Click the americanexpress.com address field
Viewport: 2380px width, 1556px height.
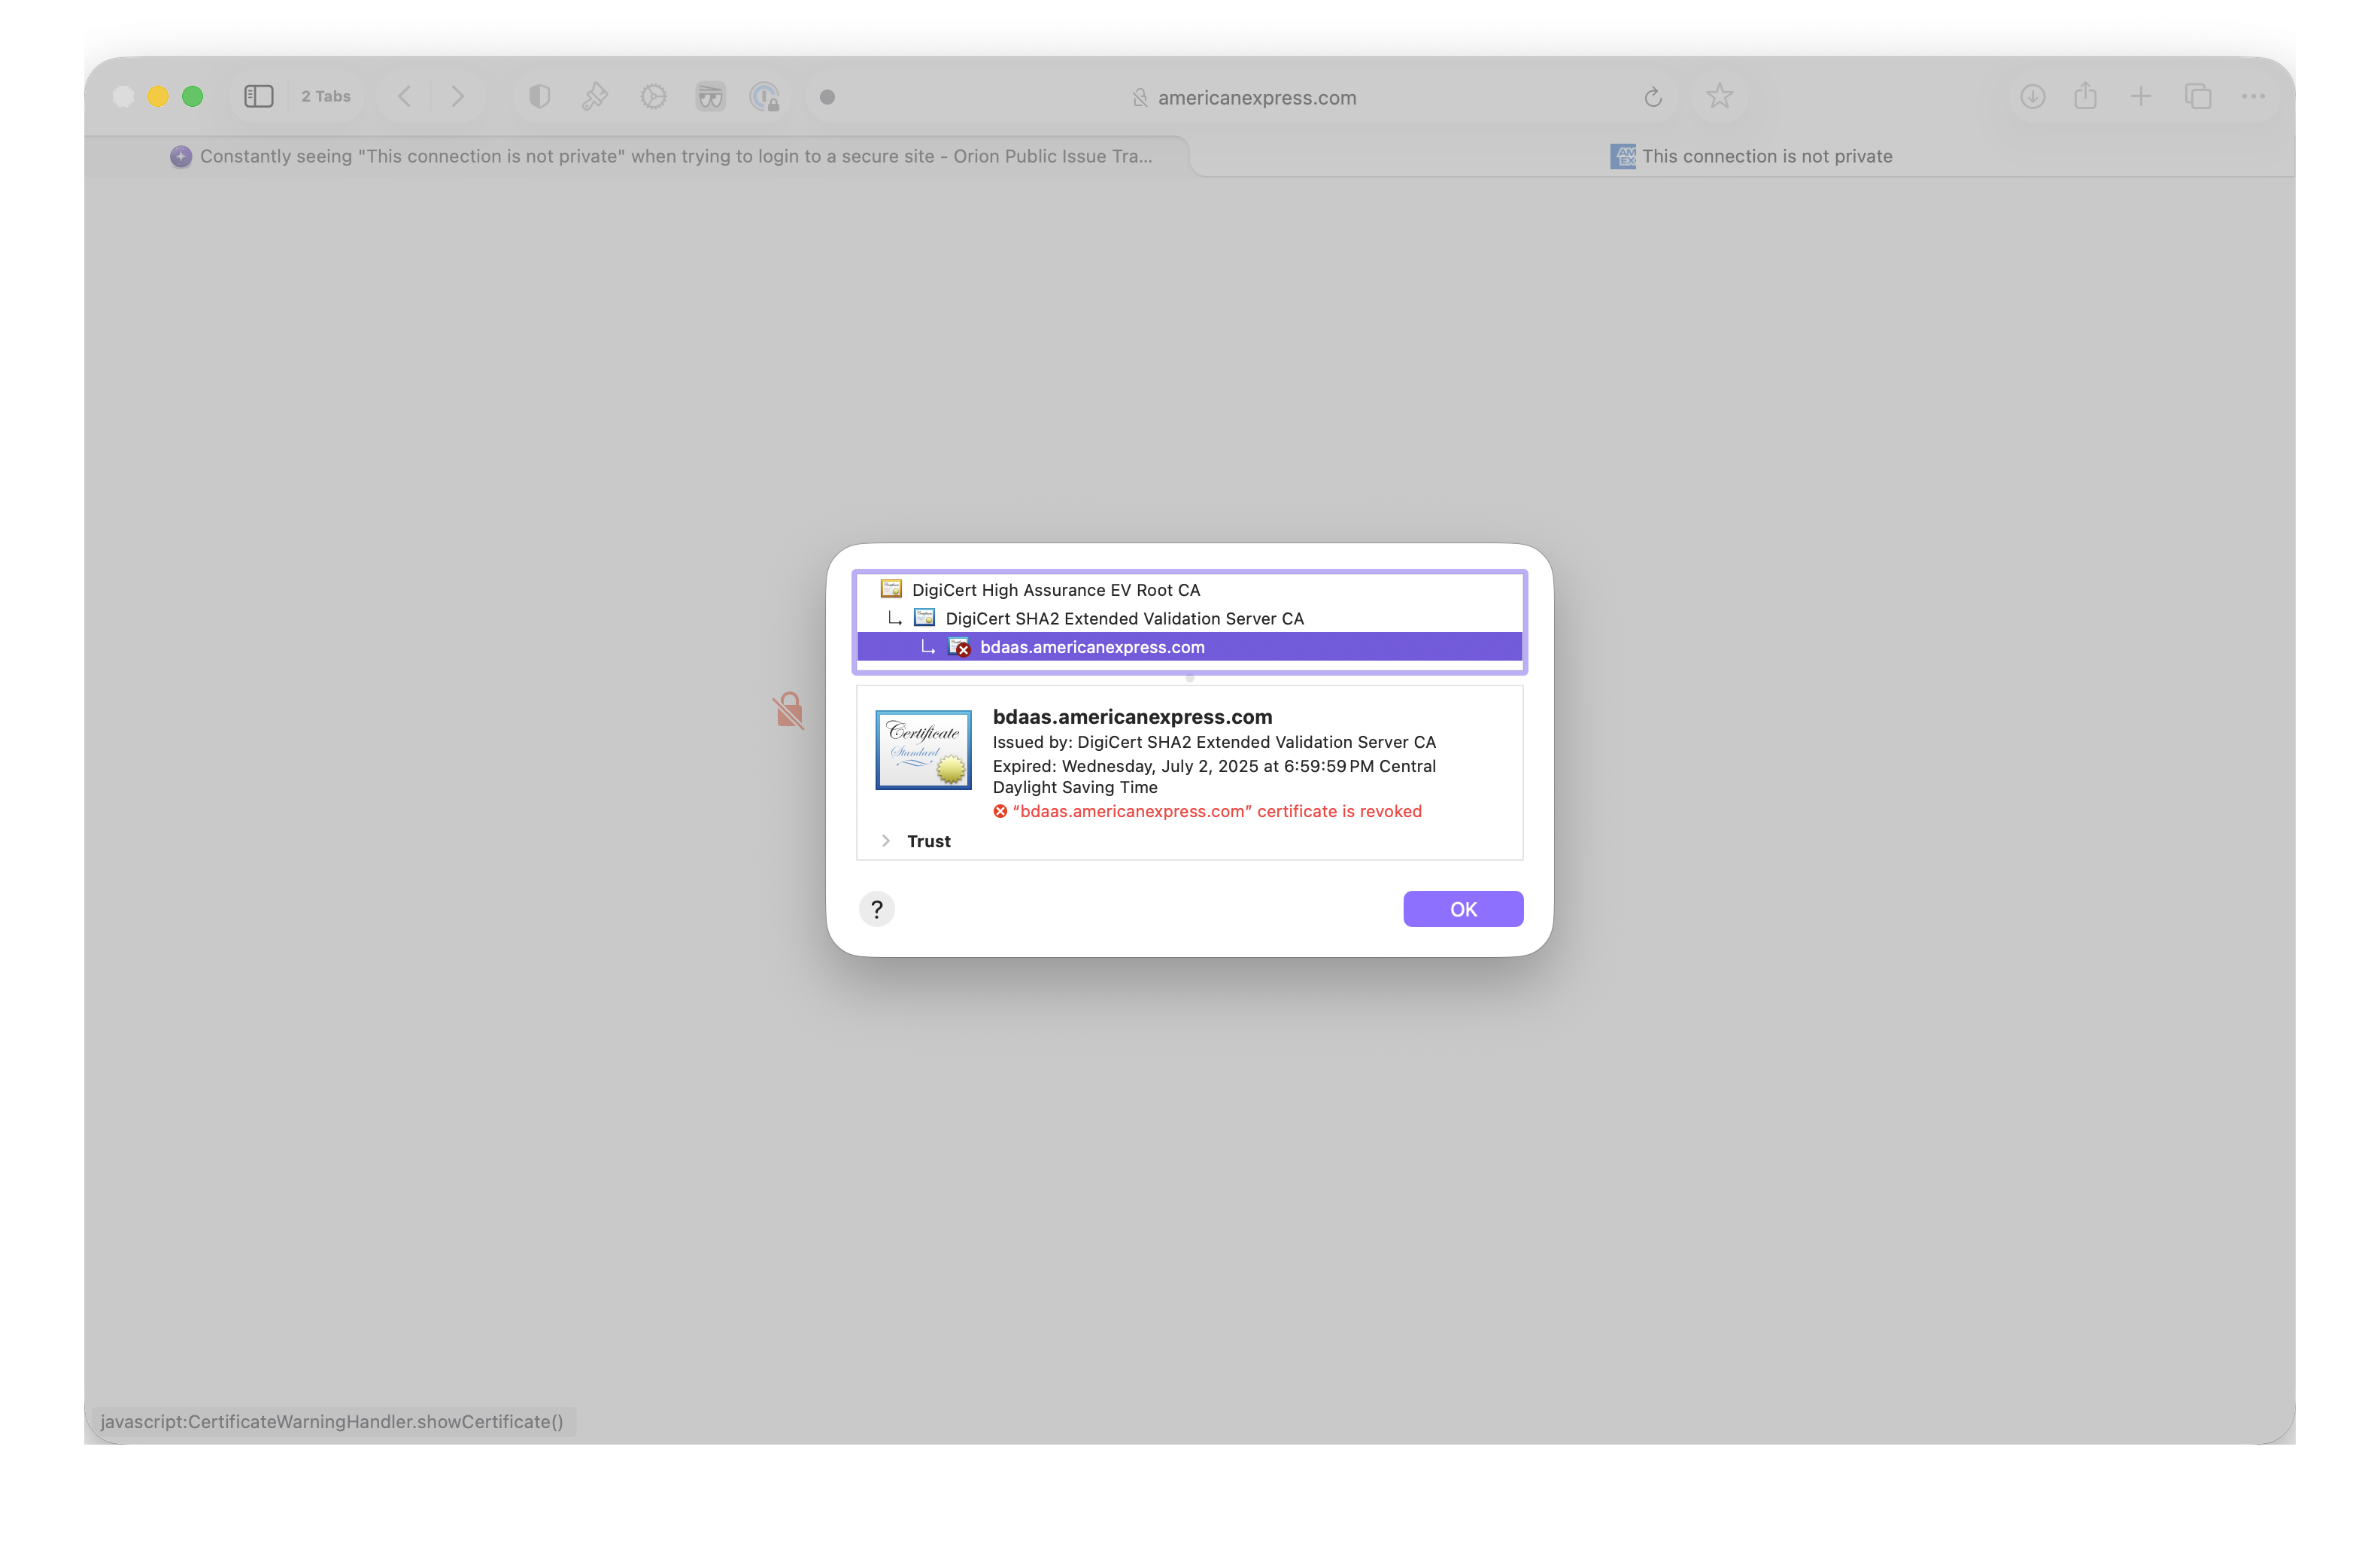1256,98
